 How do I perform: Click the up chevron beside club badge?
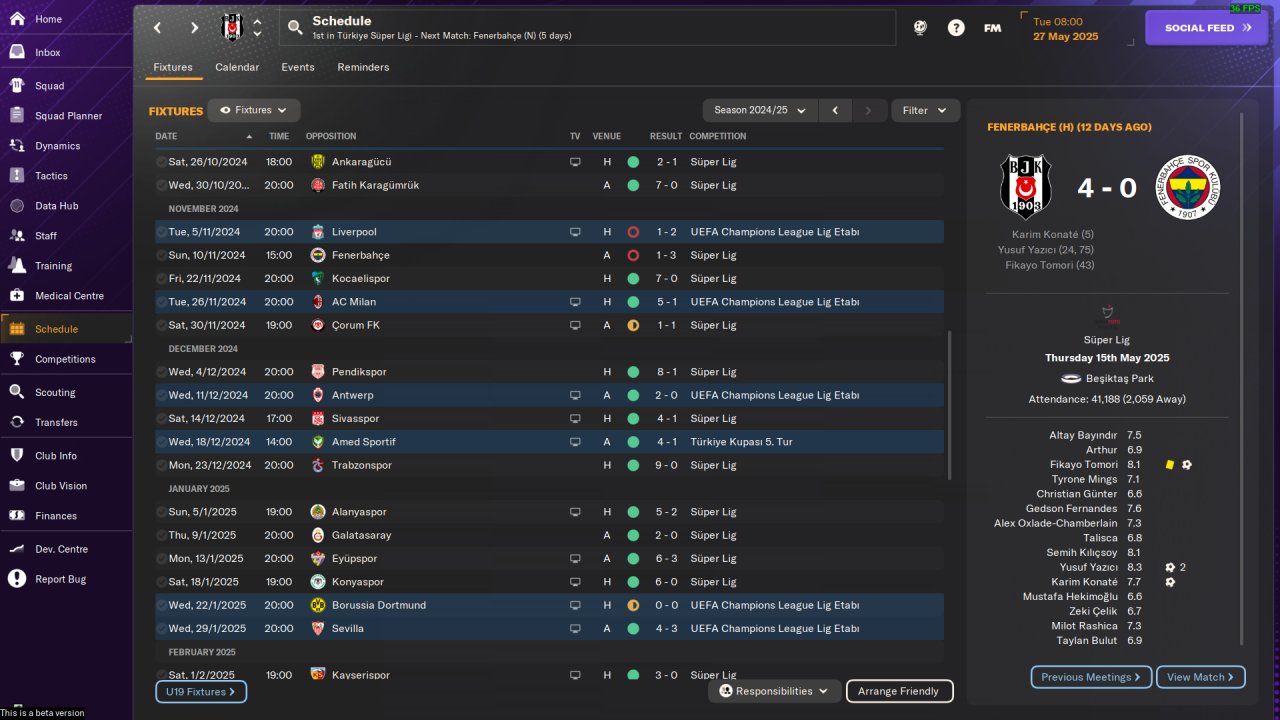point(257,22)
